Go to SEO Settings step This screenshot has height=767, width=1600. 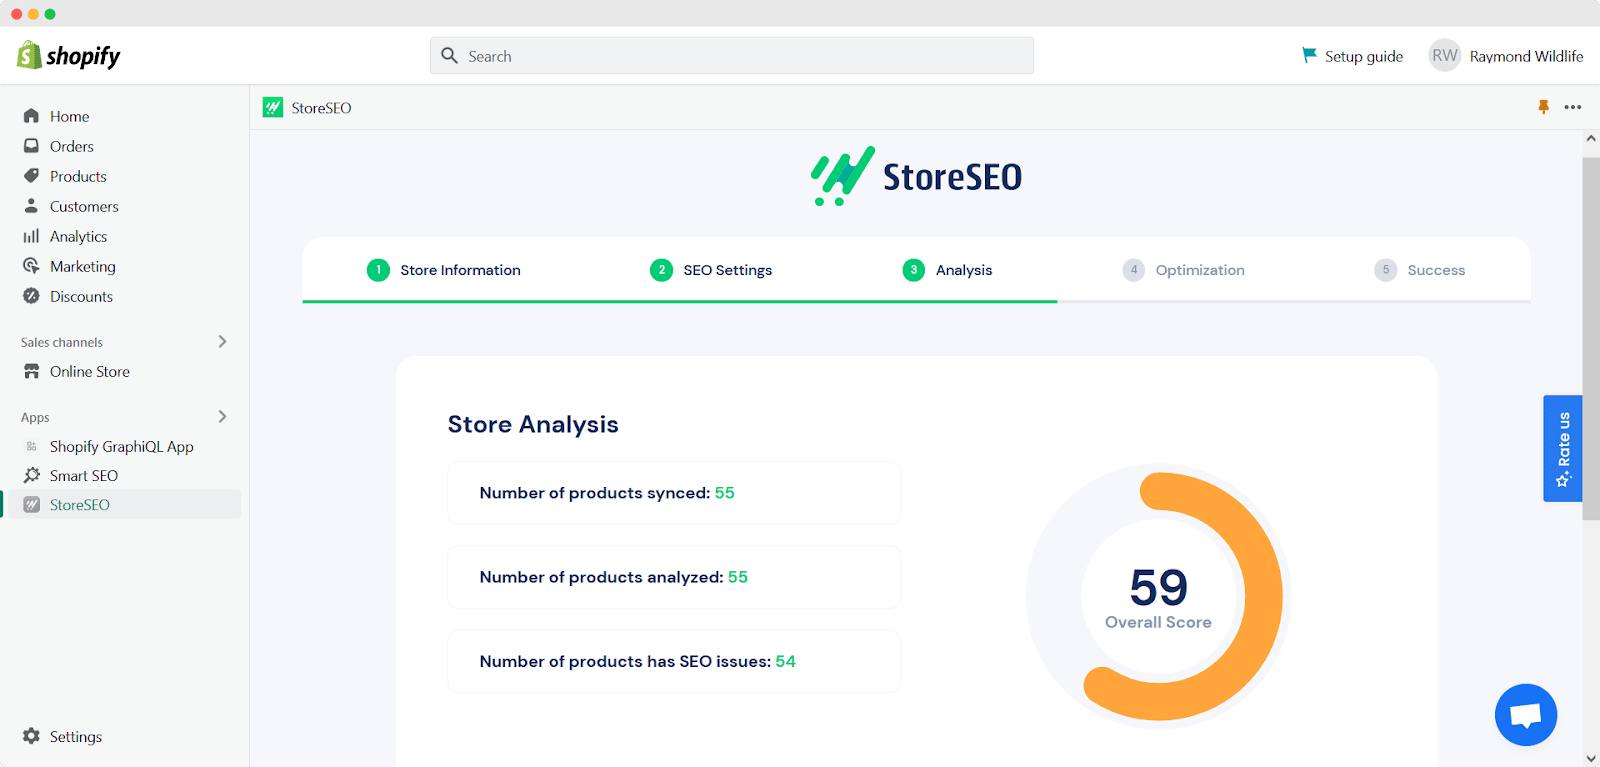click(711, 270)
